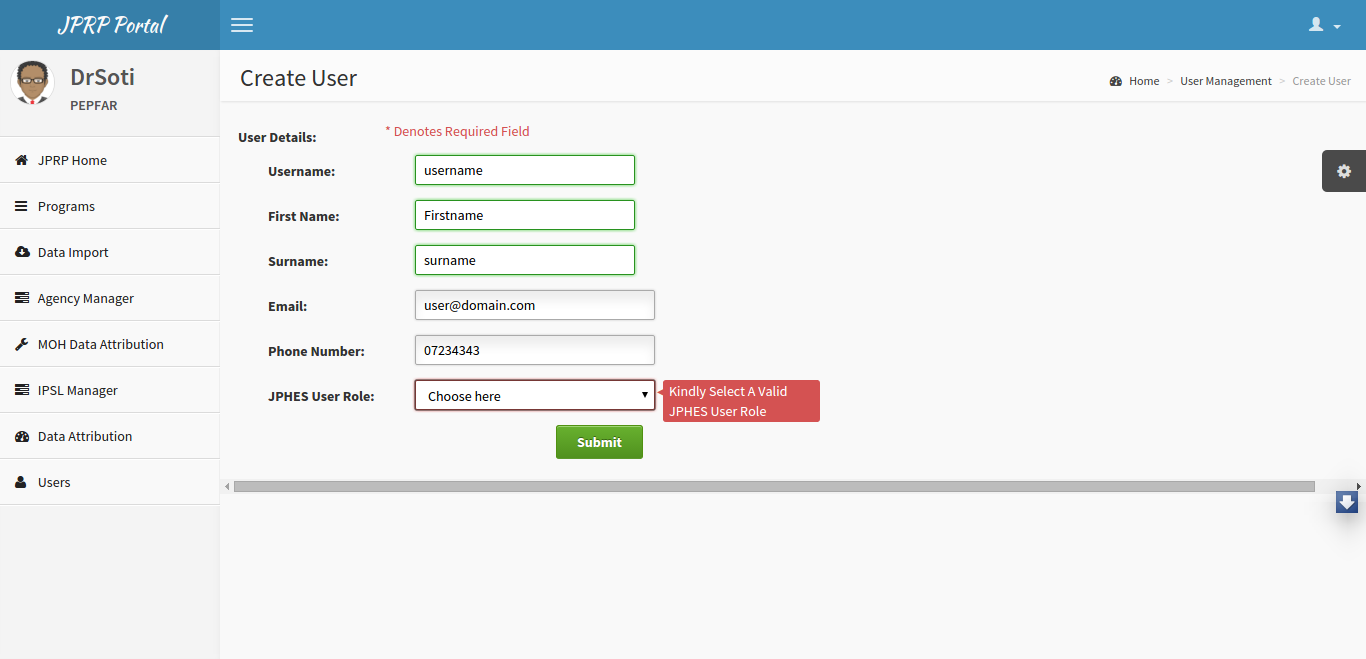The height and width of the screenshot is (659, 1366).
Task: Click the 'Create User' page heading
Action: (298, 78)
